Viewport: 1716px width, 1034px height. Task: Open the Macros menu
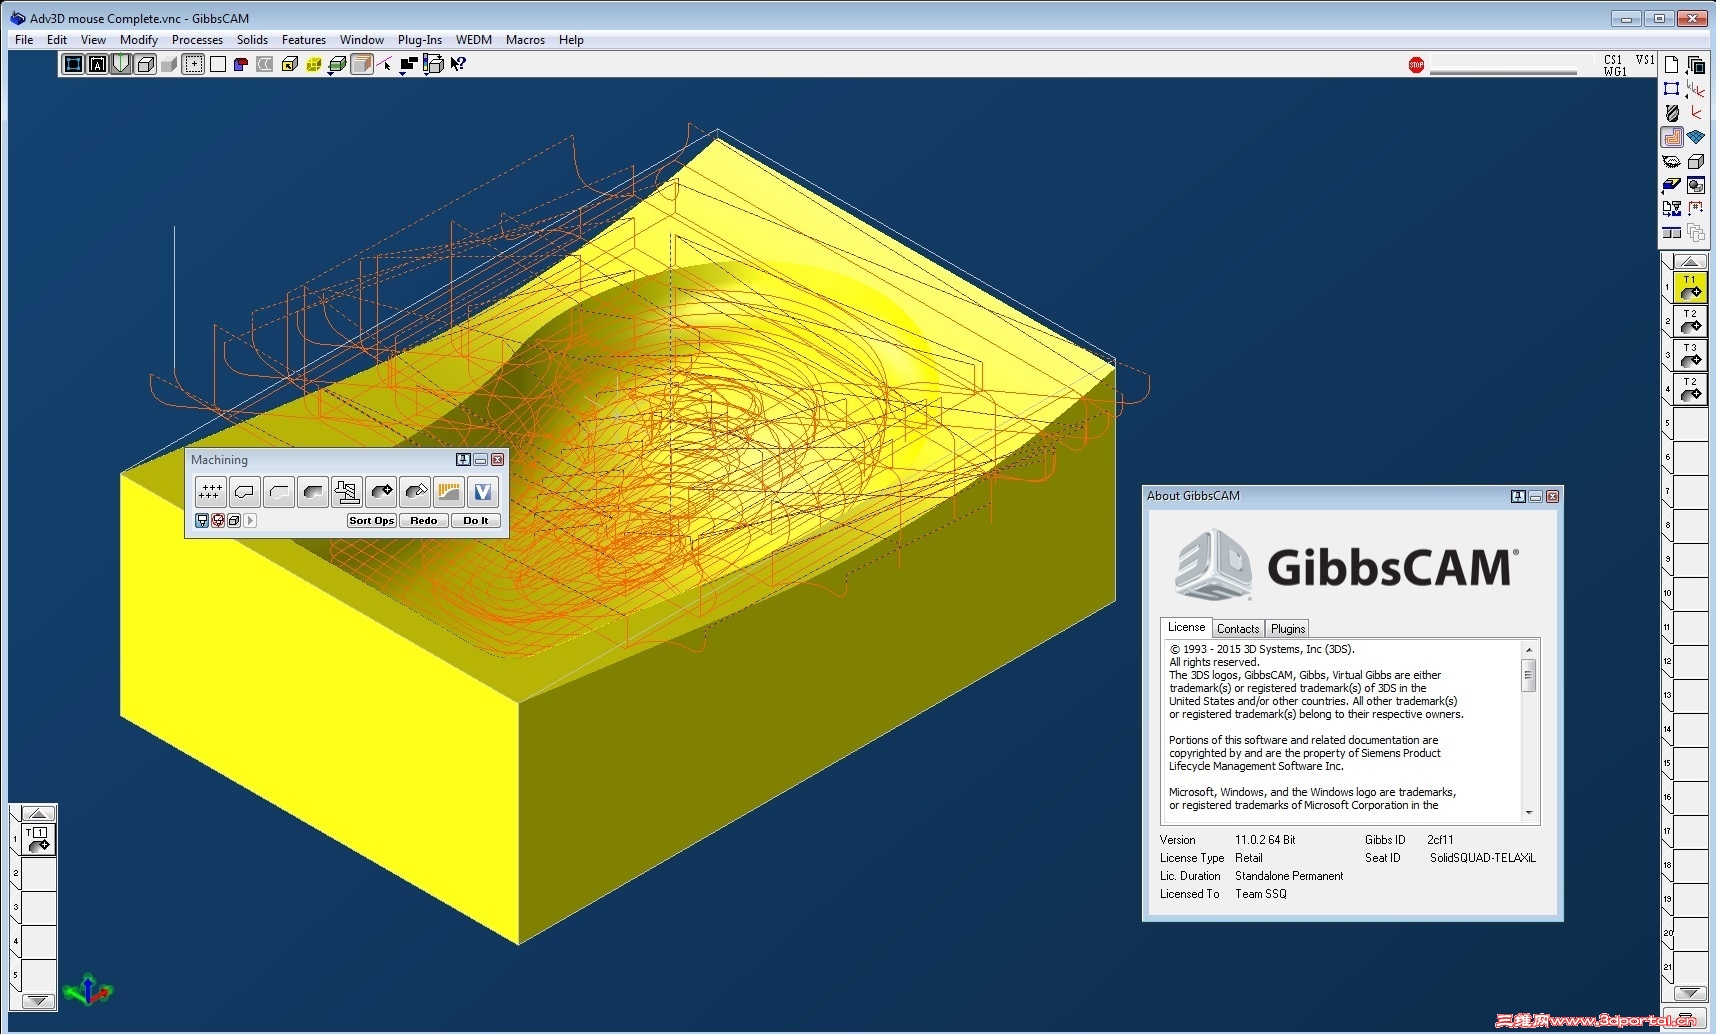point(525,40)
